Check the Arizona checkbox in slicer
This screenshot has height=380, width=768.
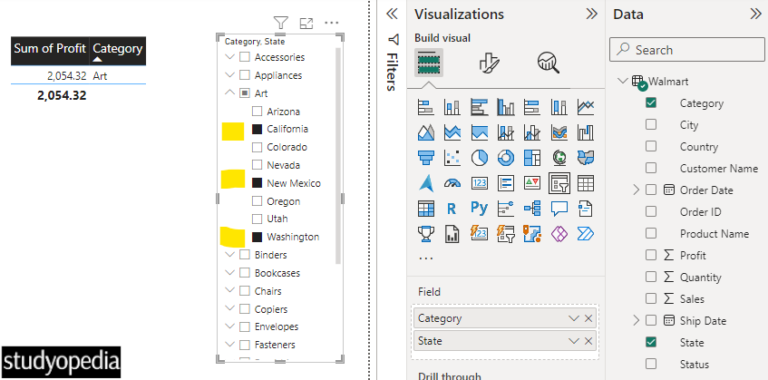click(257, 112)
